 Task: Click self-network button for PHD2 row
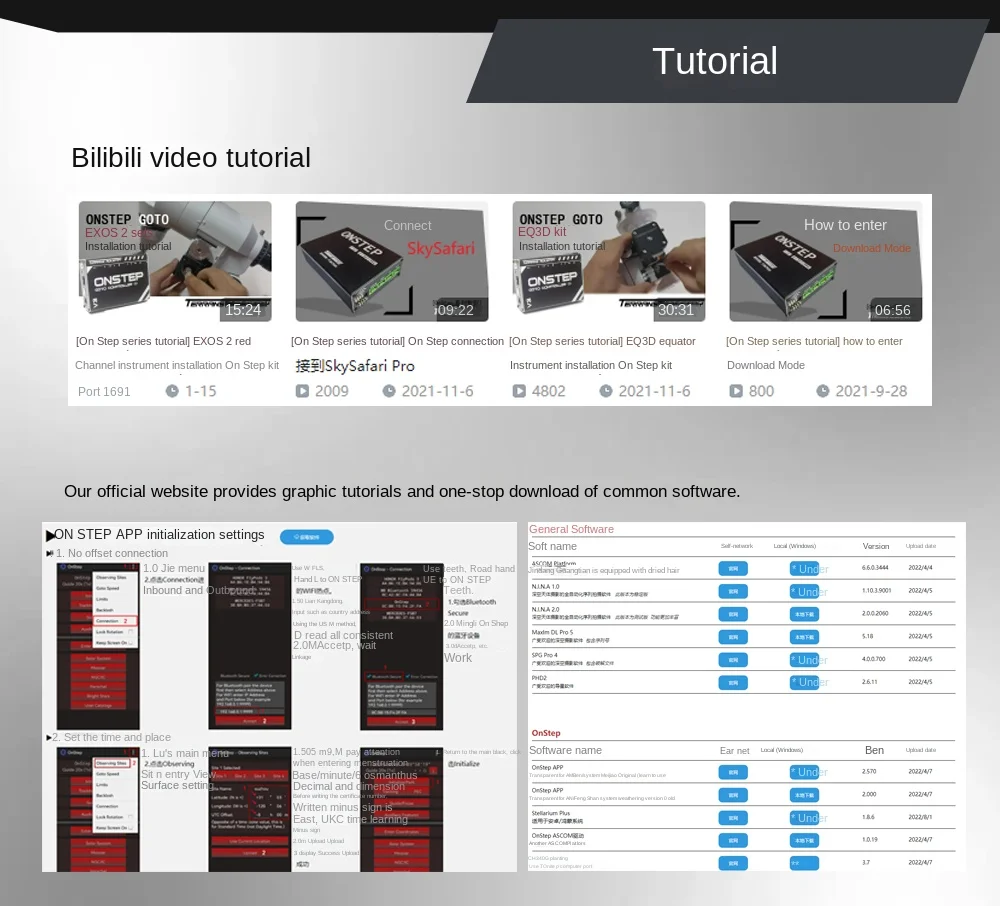pyautogui.click(x=733, y=683)
